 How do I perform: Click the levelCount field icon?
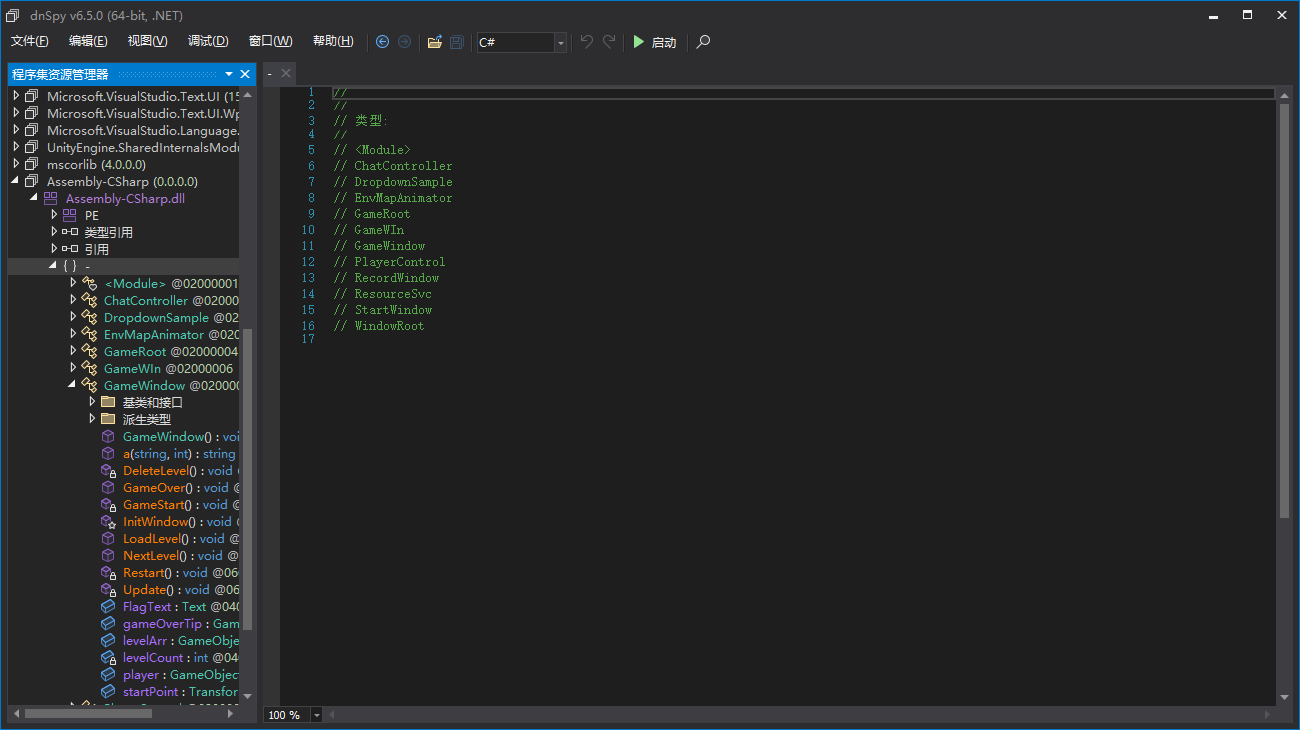coord(108,657)
